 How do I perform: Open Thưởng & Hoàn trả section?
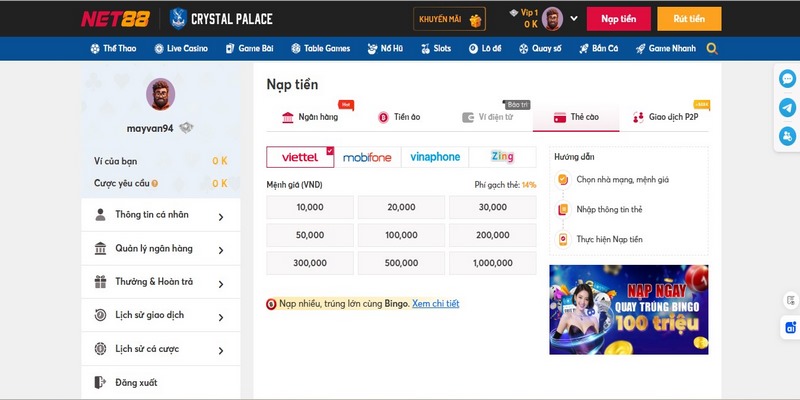pyautogui.click(x=161, y=282)
